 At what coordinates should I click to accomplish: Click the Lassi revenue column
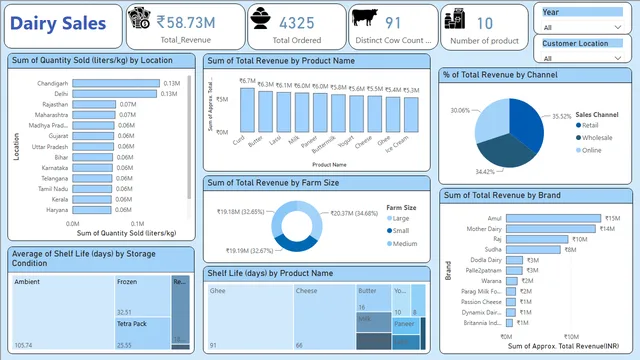(x=283, y=112)
